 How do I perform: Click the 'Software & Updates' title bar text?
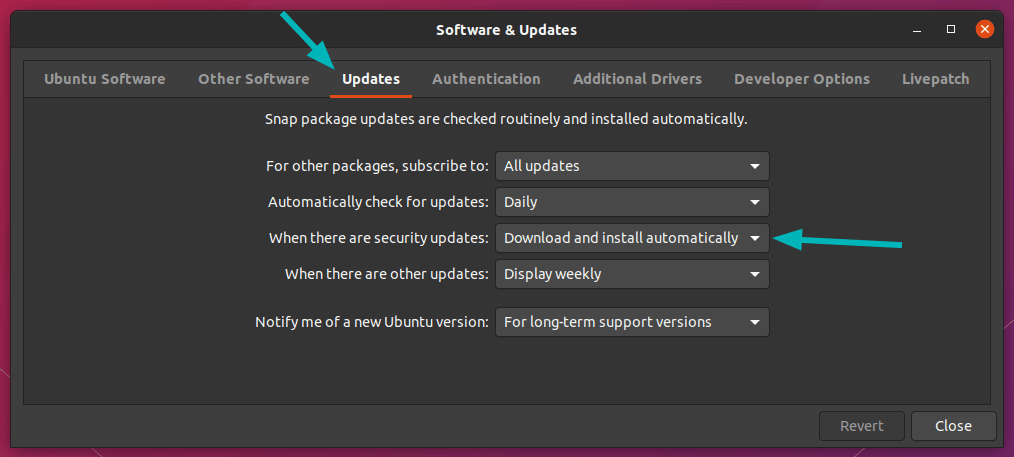(x=506, y=30)
